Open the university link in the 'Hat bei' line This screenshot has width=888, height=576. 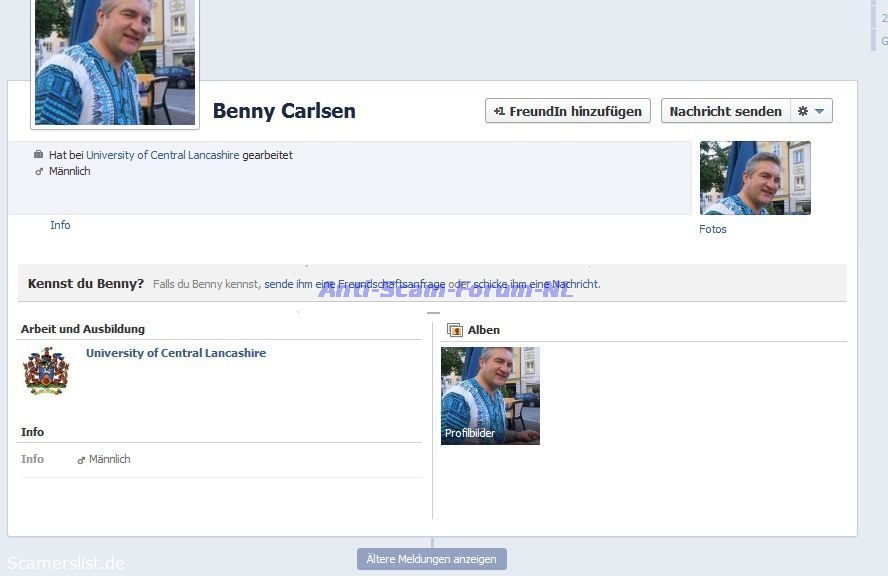[162, 155]
